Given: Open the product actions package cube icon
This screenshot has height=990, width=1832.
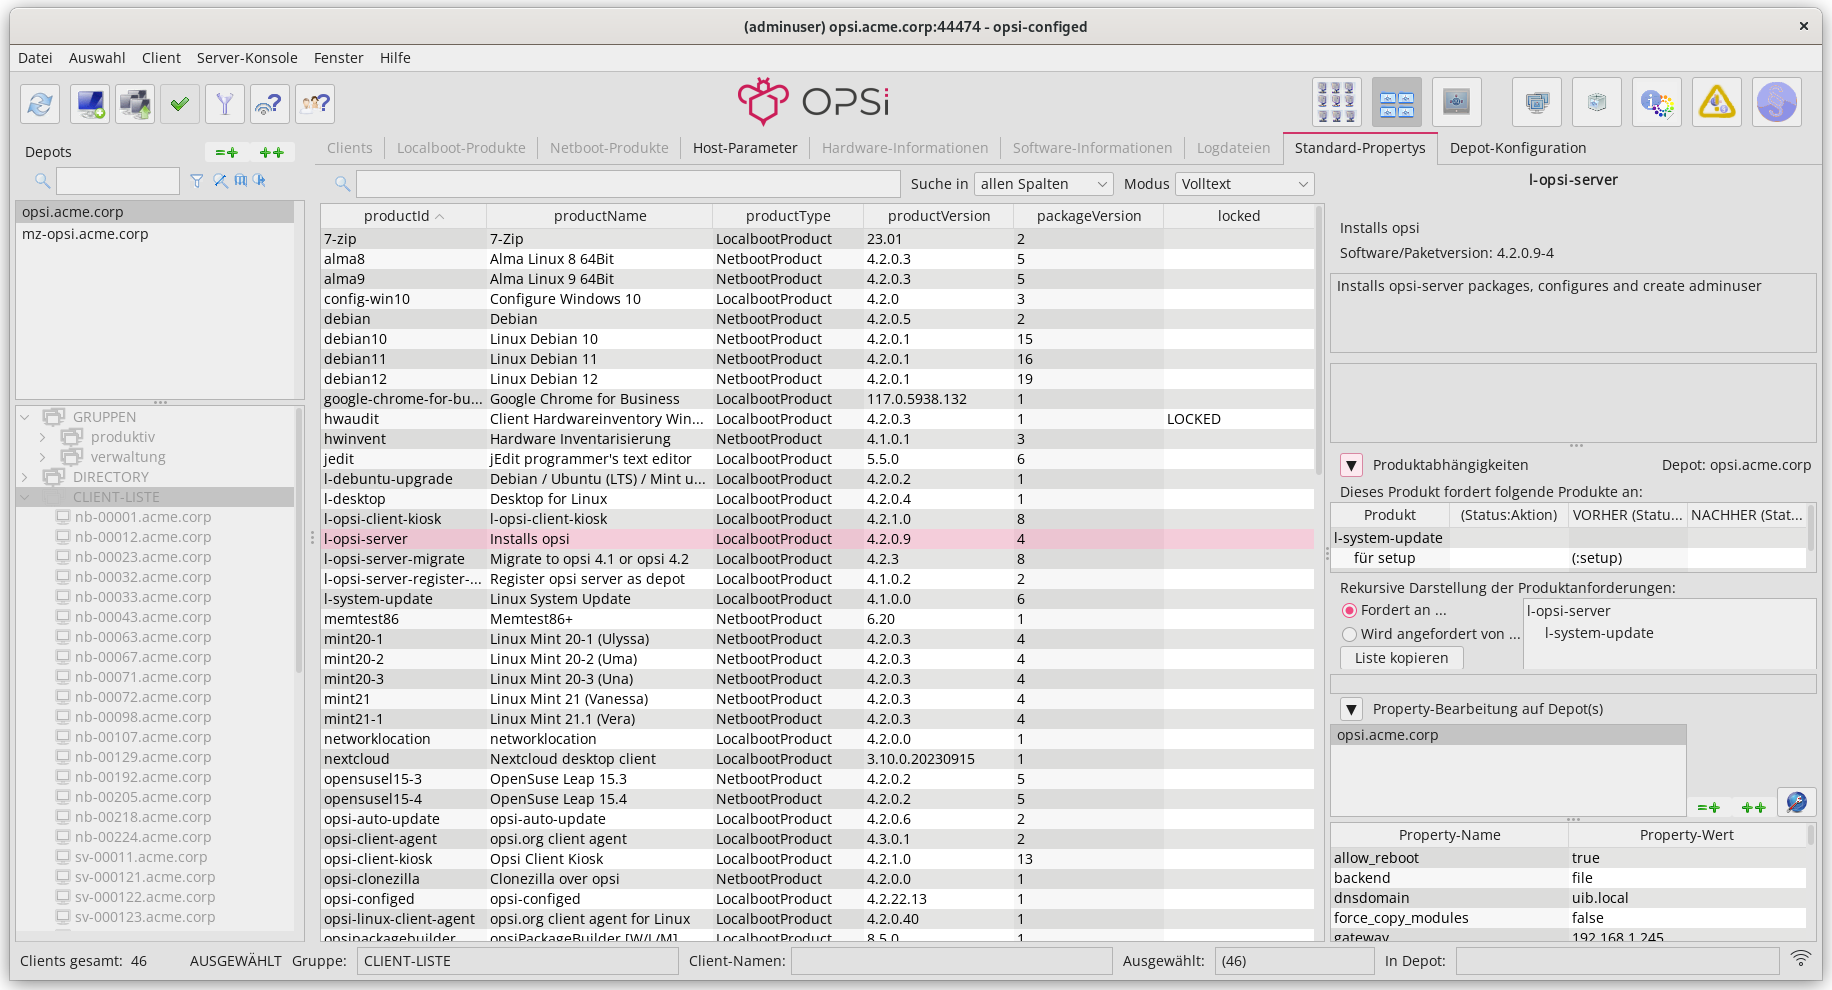Looking at the screenshot, I should [1597, 102].
